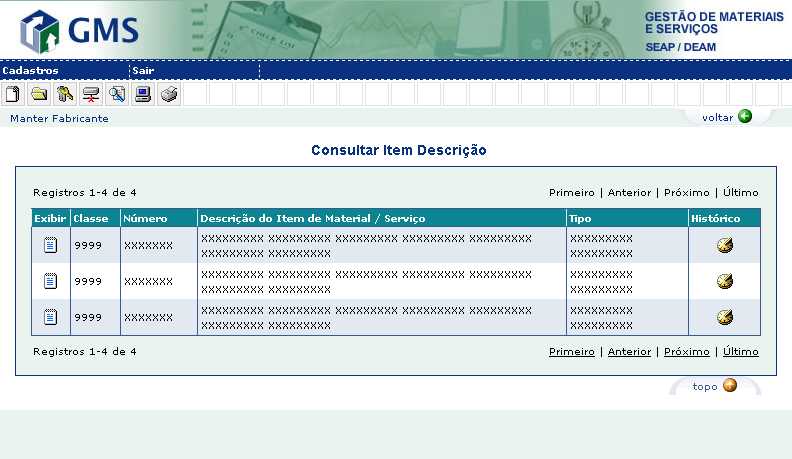The width and height of the screenshot is (792, 459).
Task: View Histórico for the second row item
Action: click(x=725, y=281)
